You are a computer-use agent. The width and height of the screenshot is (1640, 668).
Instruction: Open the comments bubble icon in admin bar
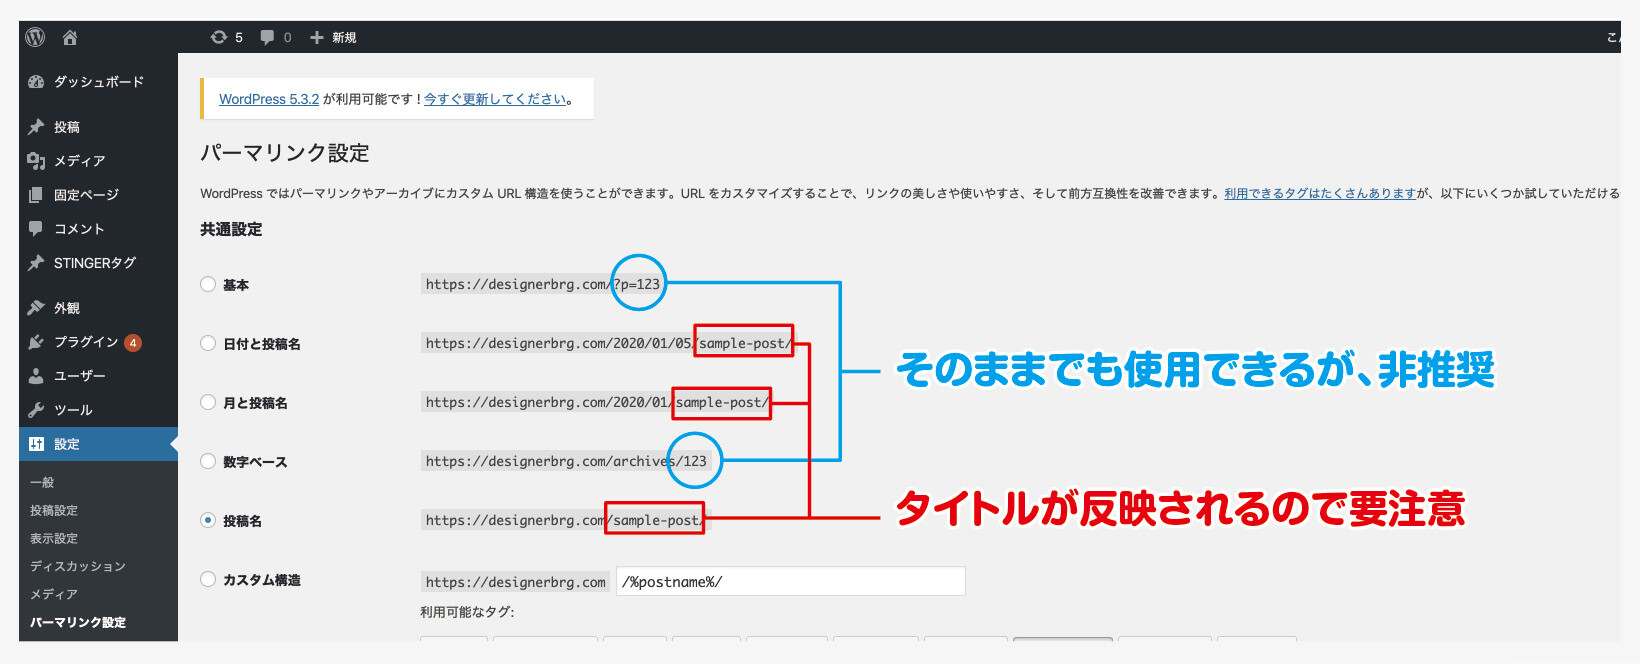coord(275,37)
